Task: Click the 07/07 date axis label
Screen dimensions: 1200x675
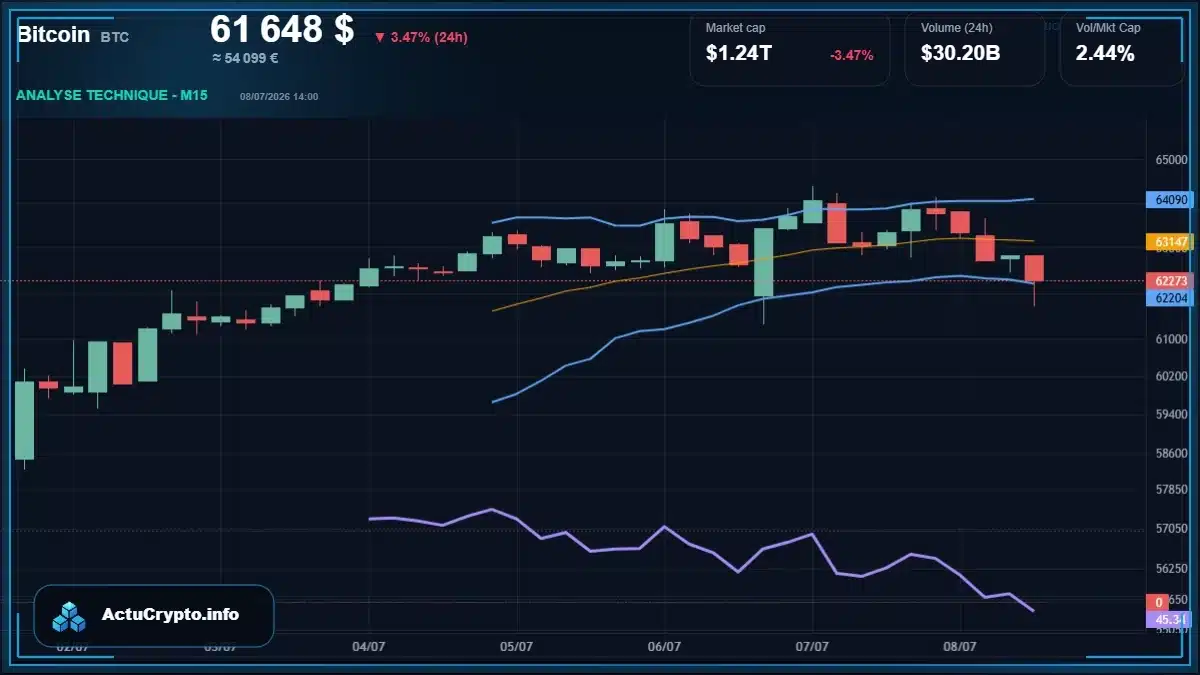Action: click(812, 647)
